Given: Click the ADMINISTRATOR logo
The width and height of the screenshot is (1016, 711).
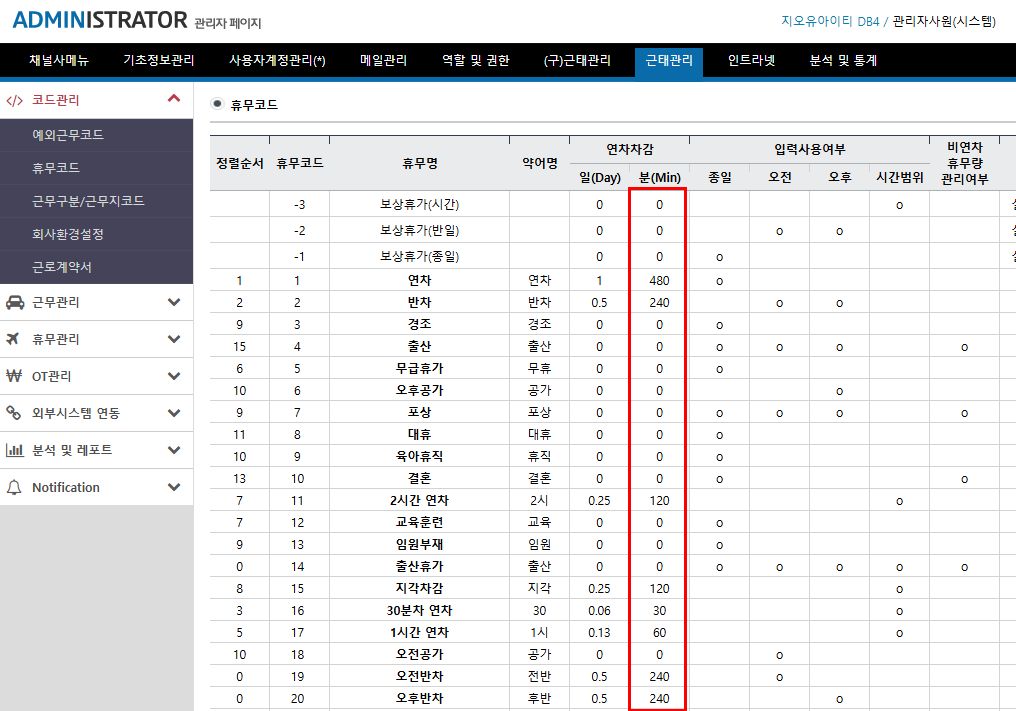Looking at the screenshot, I should (100, 20).
